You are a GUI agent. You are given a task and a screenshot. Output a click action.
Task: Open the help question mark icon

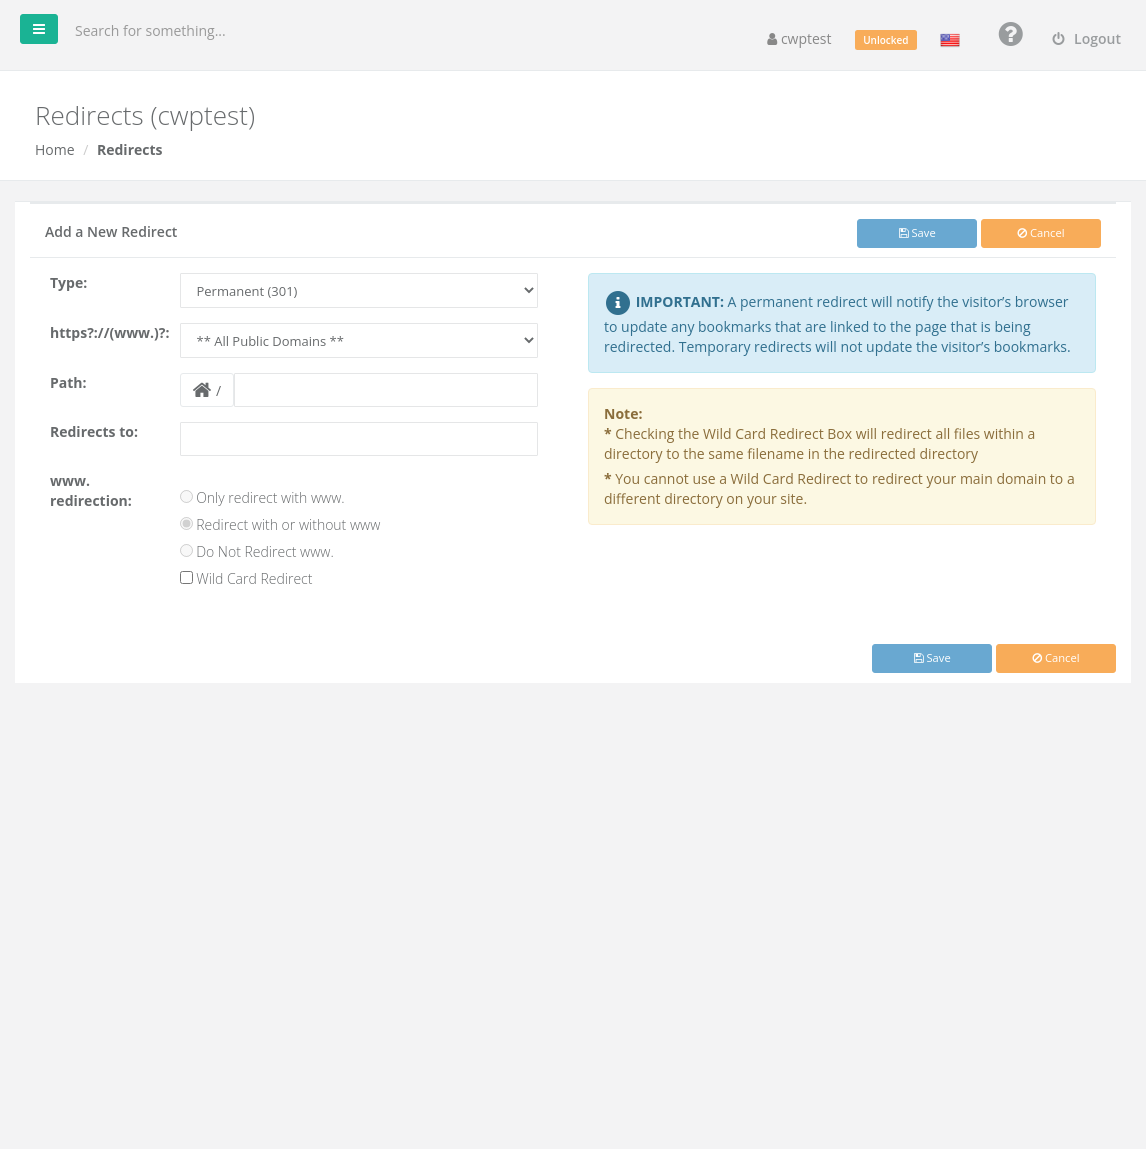(1010, 34)
